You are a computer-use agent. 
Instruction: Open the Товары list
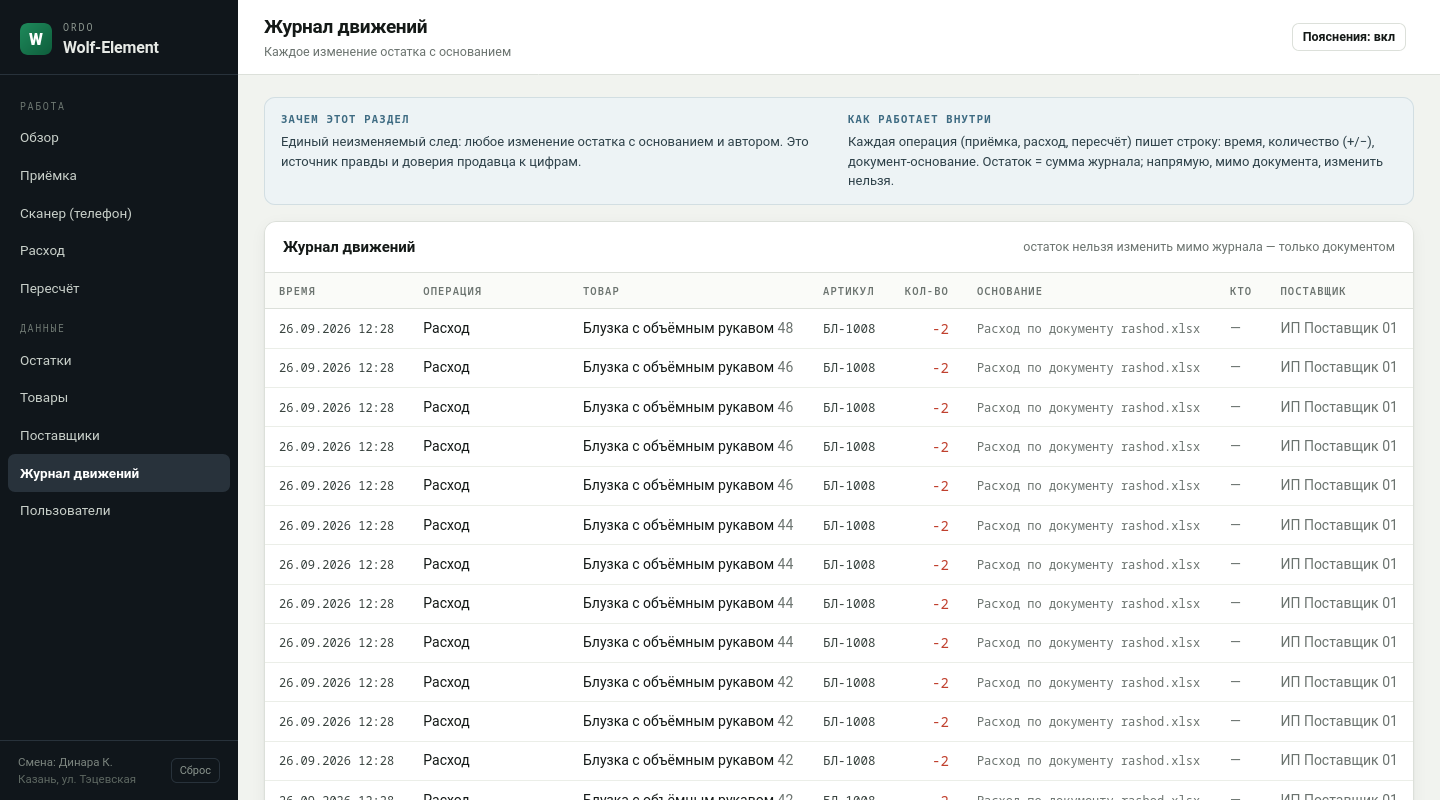119,398
